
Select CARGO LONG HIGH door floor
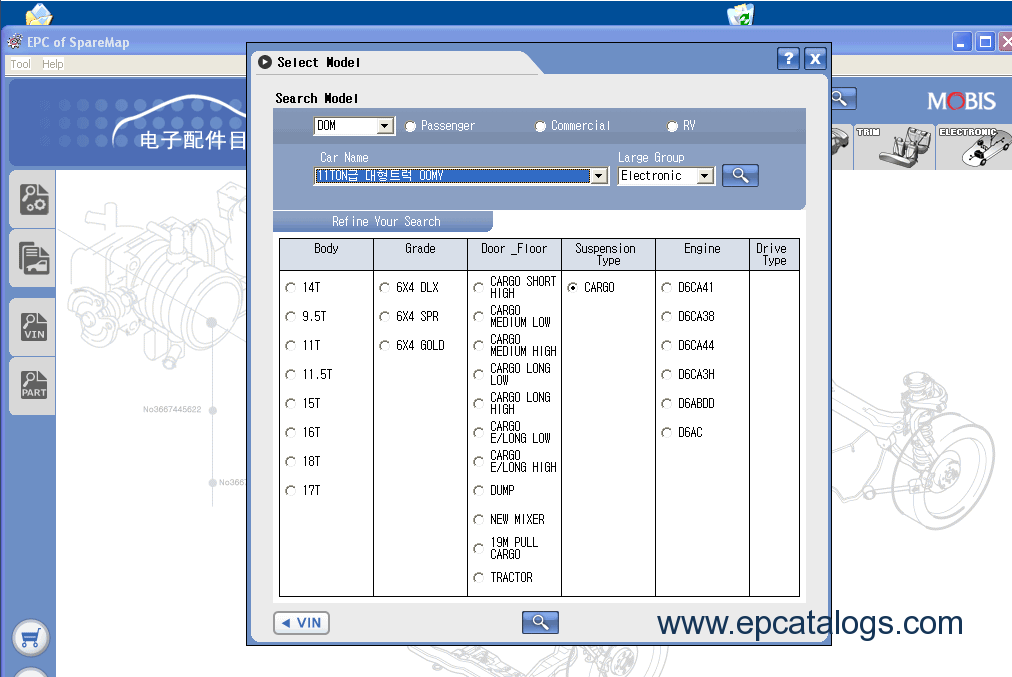478,403
